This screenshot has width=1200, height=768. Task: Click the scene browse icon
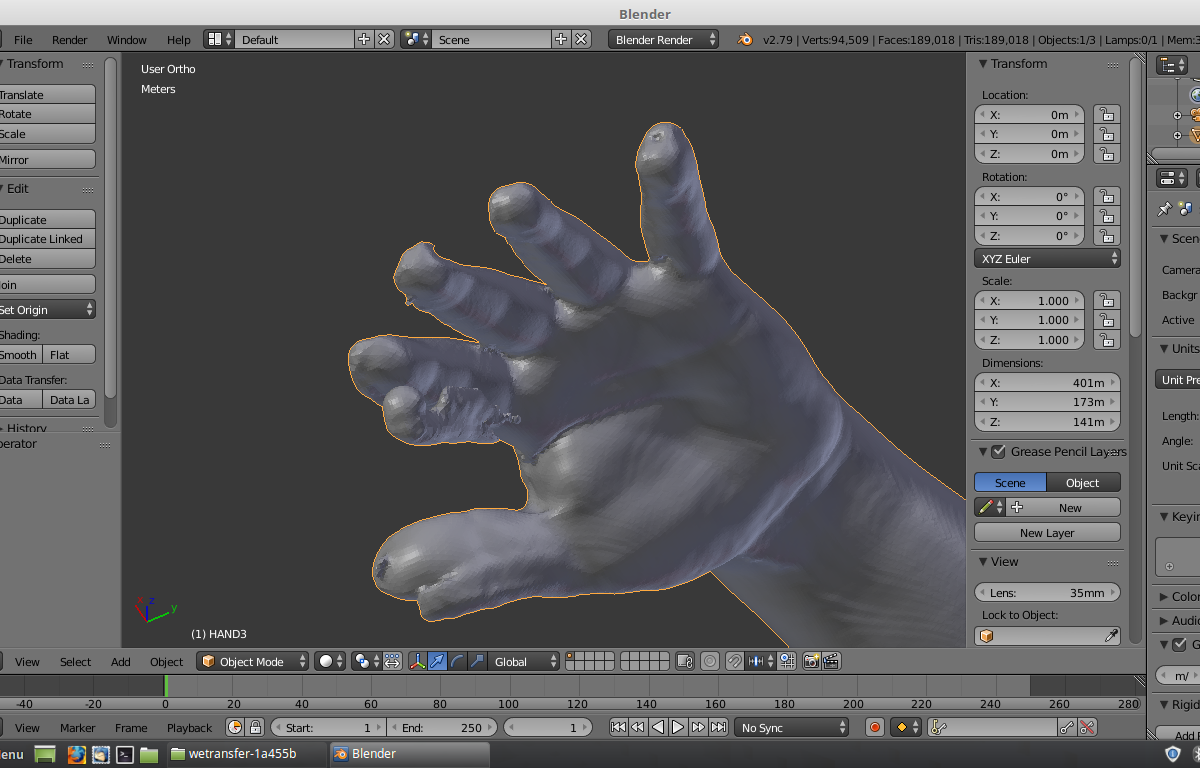pyautogui.click(x=416, y=39)
